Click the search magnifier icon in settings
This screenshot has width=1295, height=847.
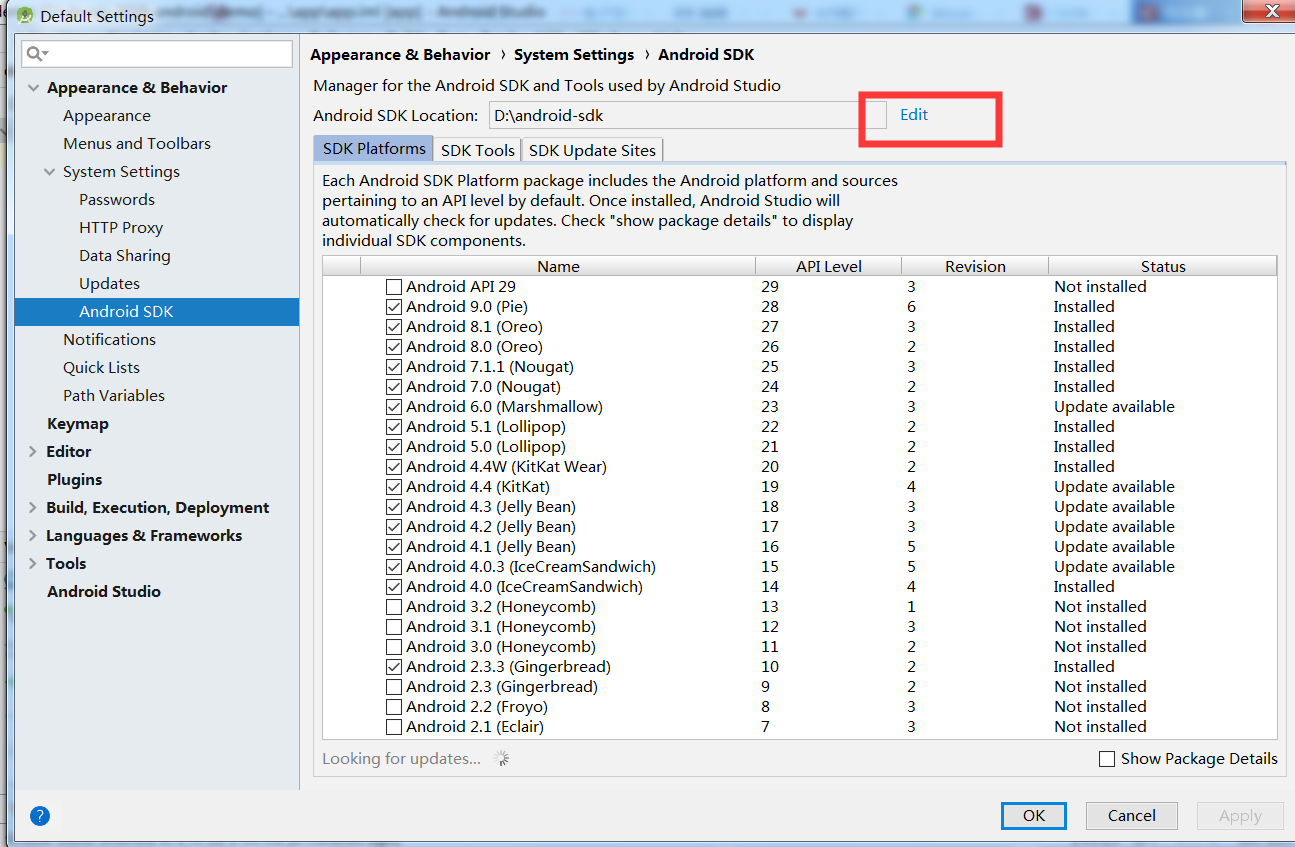[37, 54]
